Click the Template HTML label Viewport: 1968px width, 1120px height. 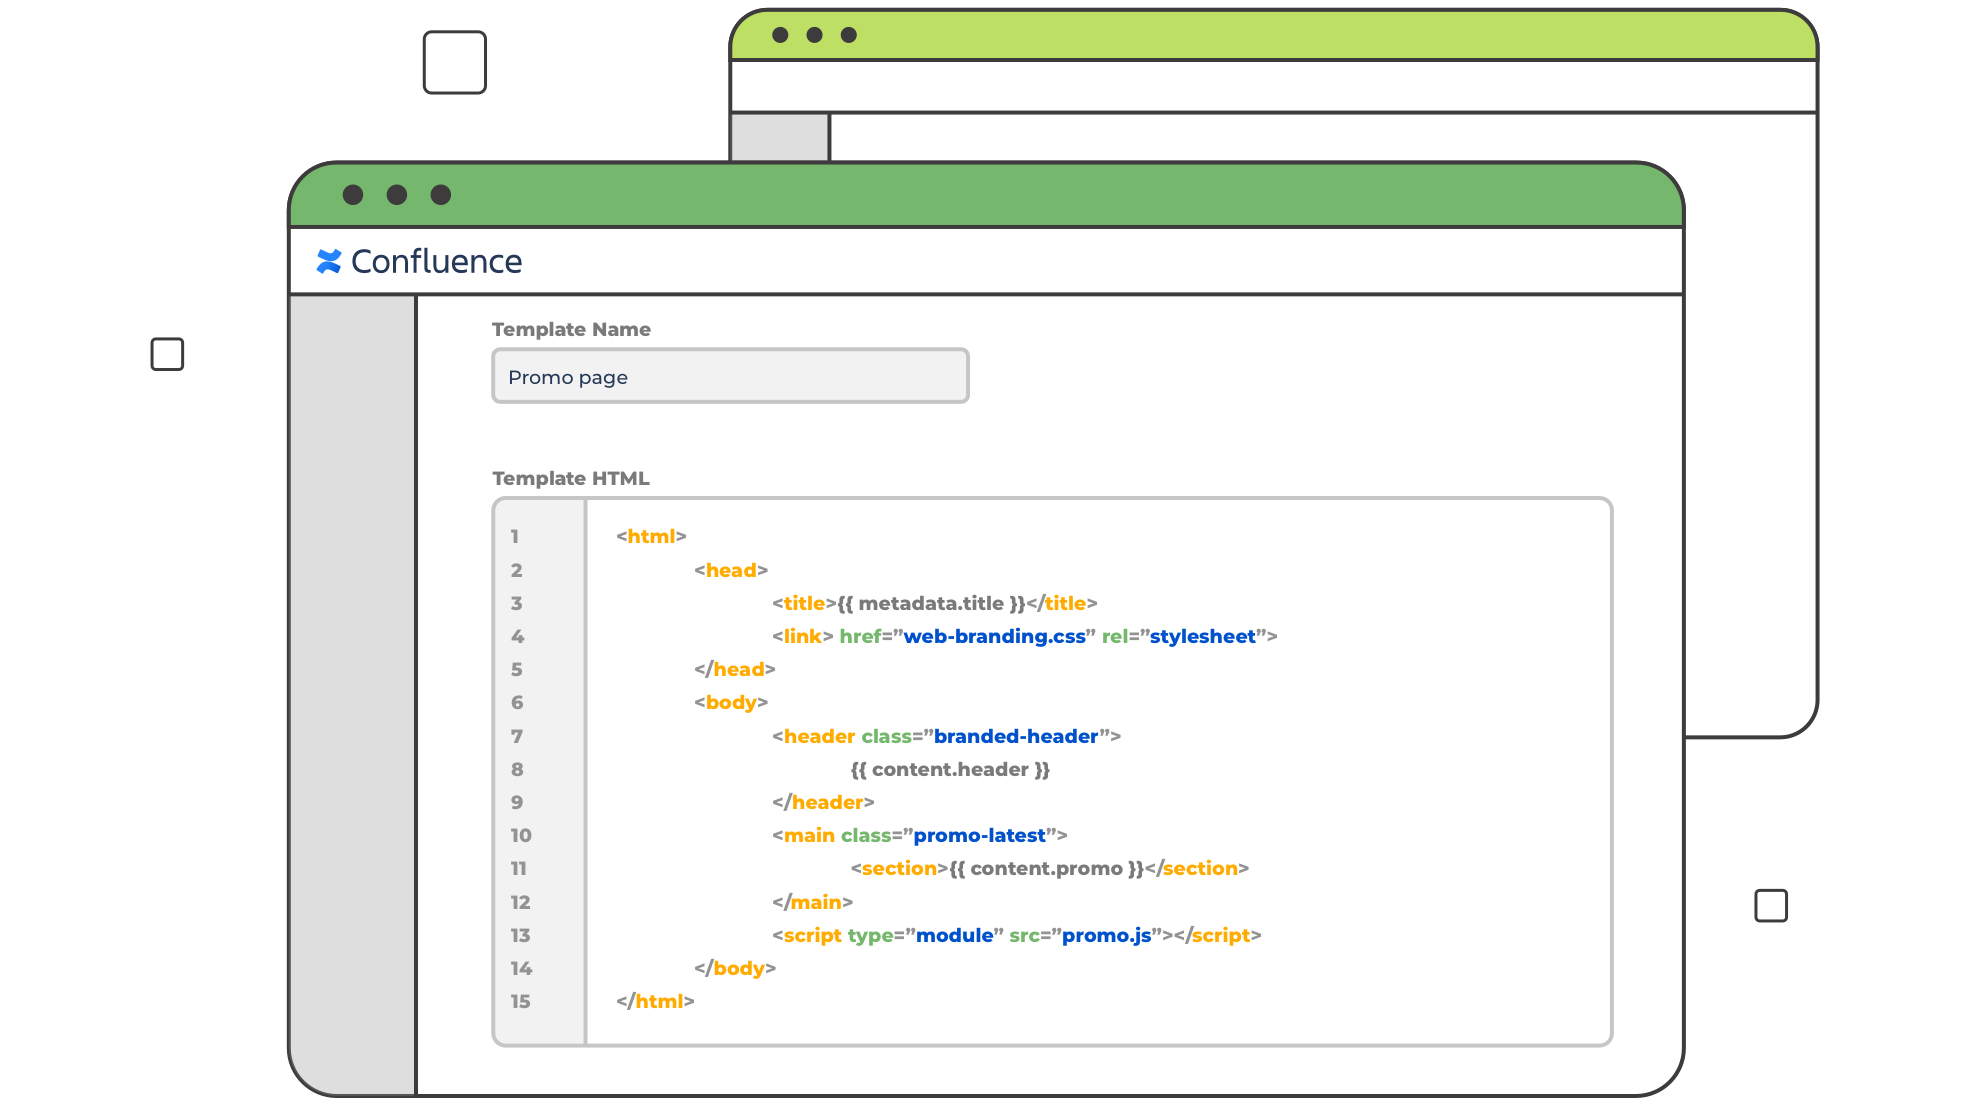coord(571,479)
